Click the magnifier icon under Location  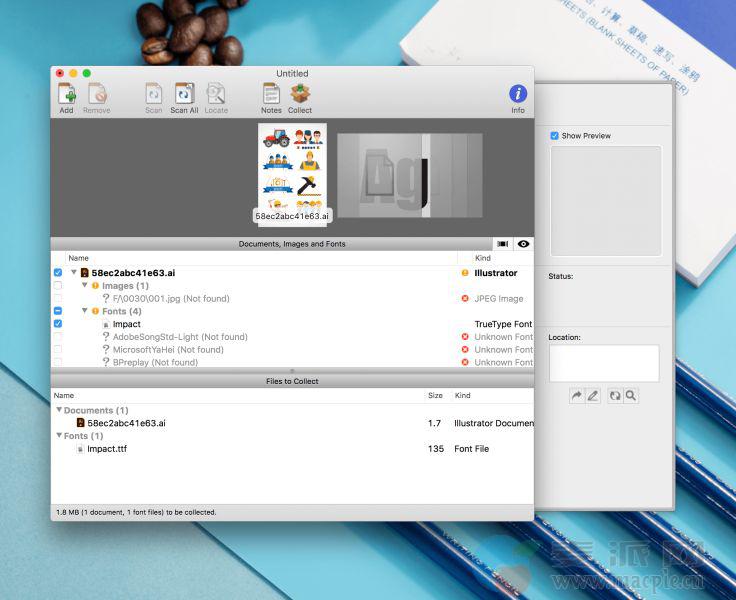pos(632,396)
